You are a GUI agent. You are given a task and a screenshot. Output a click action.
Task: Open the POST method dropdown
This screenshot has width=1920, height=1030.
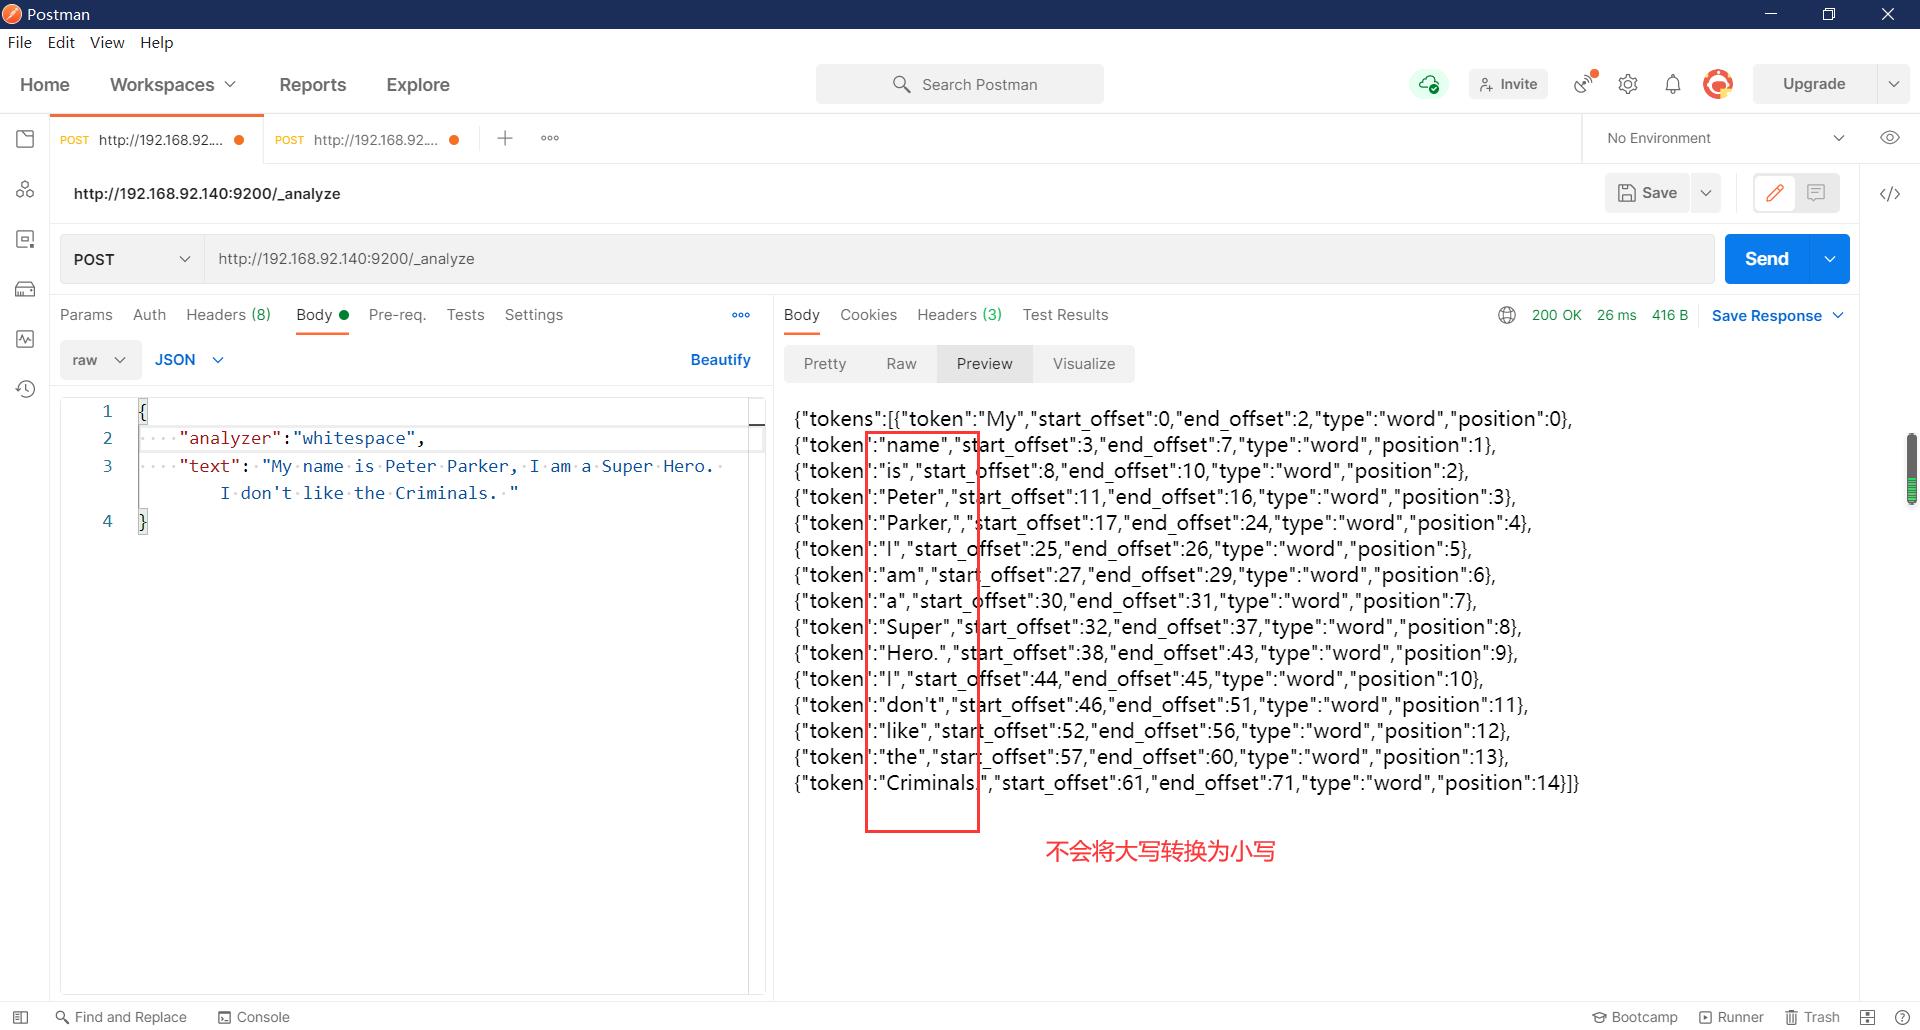click(132, 259)
